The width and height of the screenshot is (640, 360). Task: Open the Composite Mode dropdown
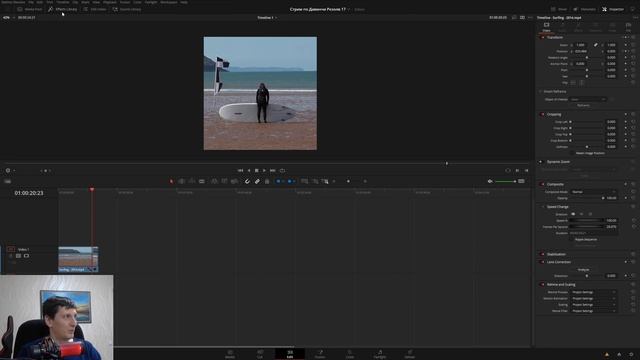593,192
